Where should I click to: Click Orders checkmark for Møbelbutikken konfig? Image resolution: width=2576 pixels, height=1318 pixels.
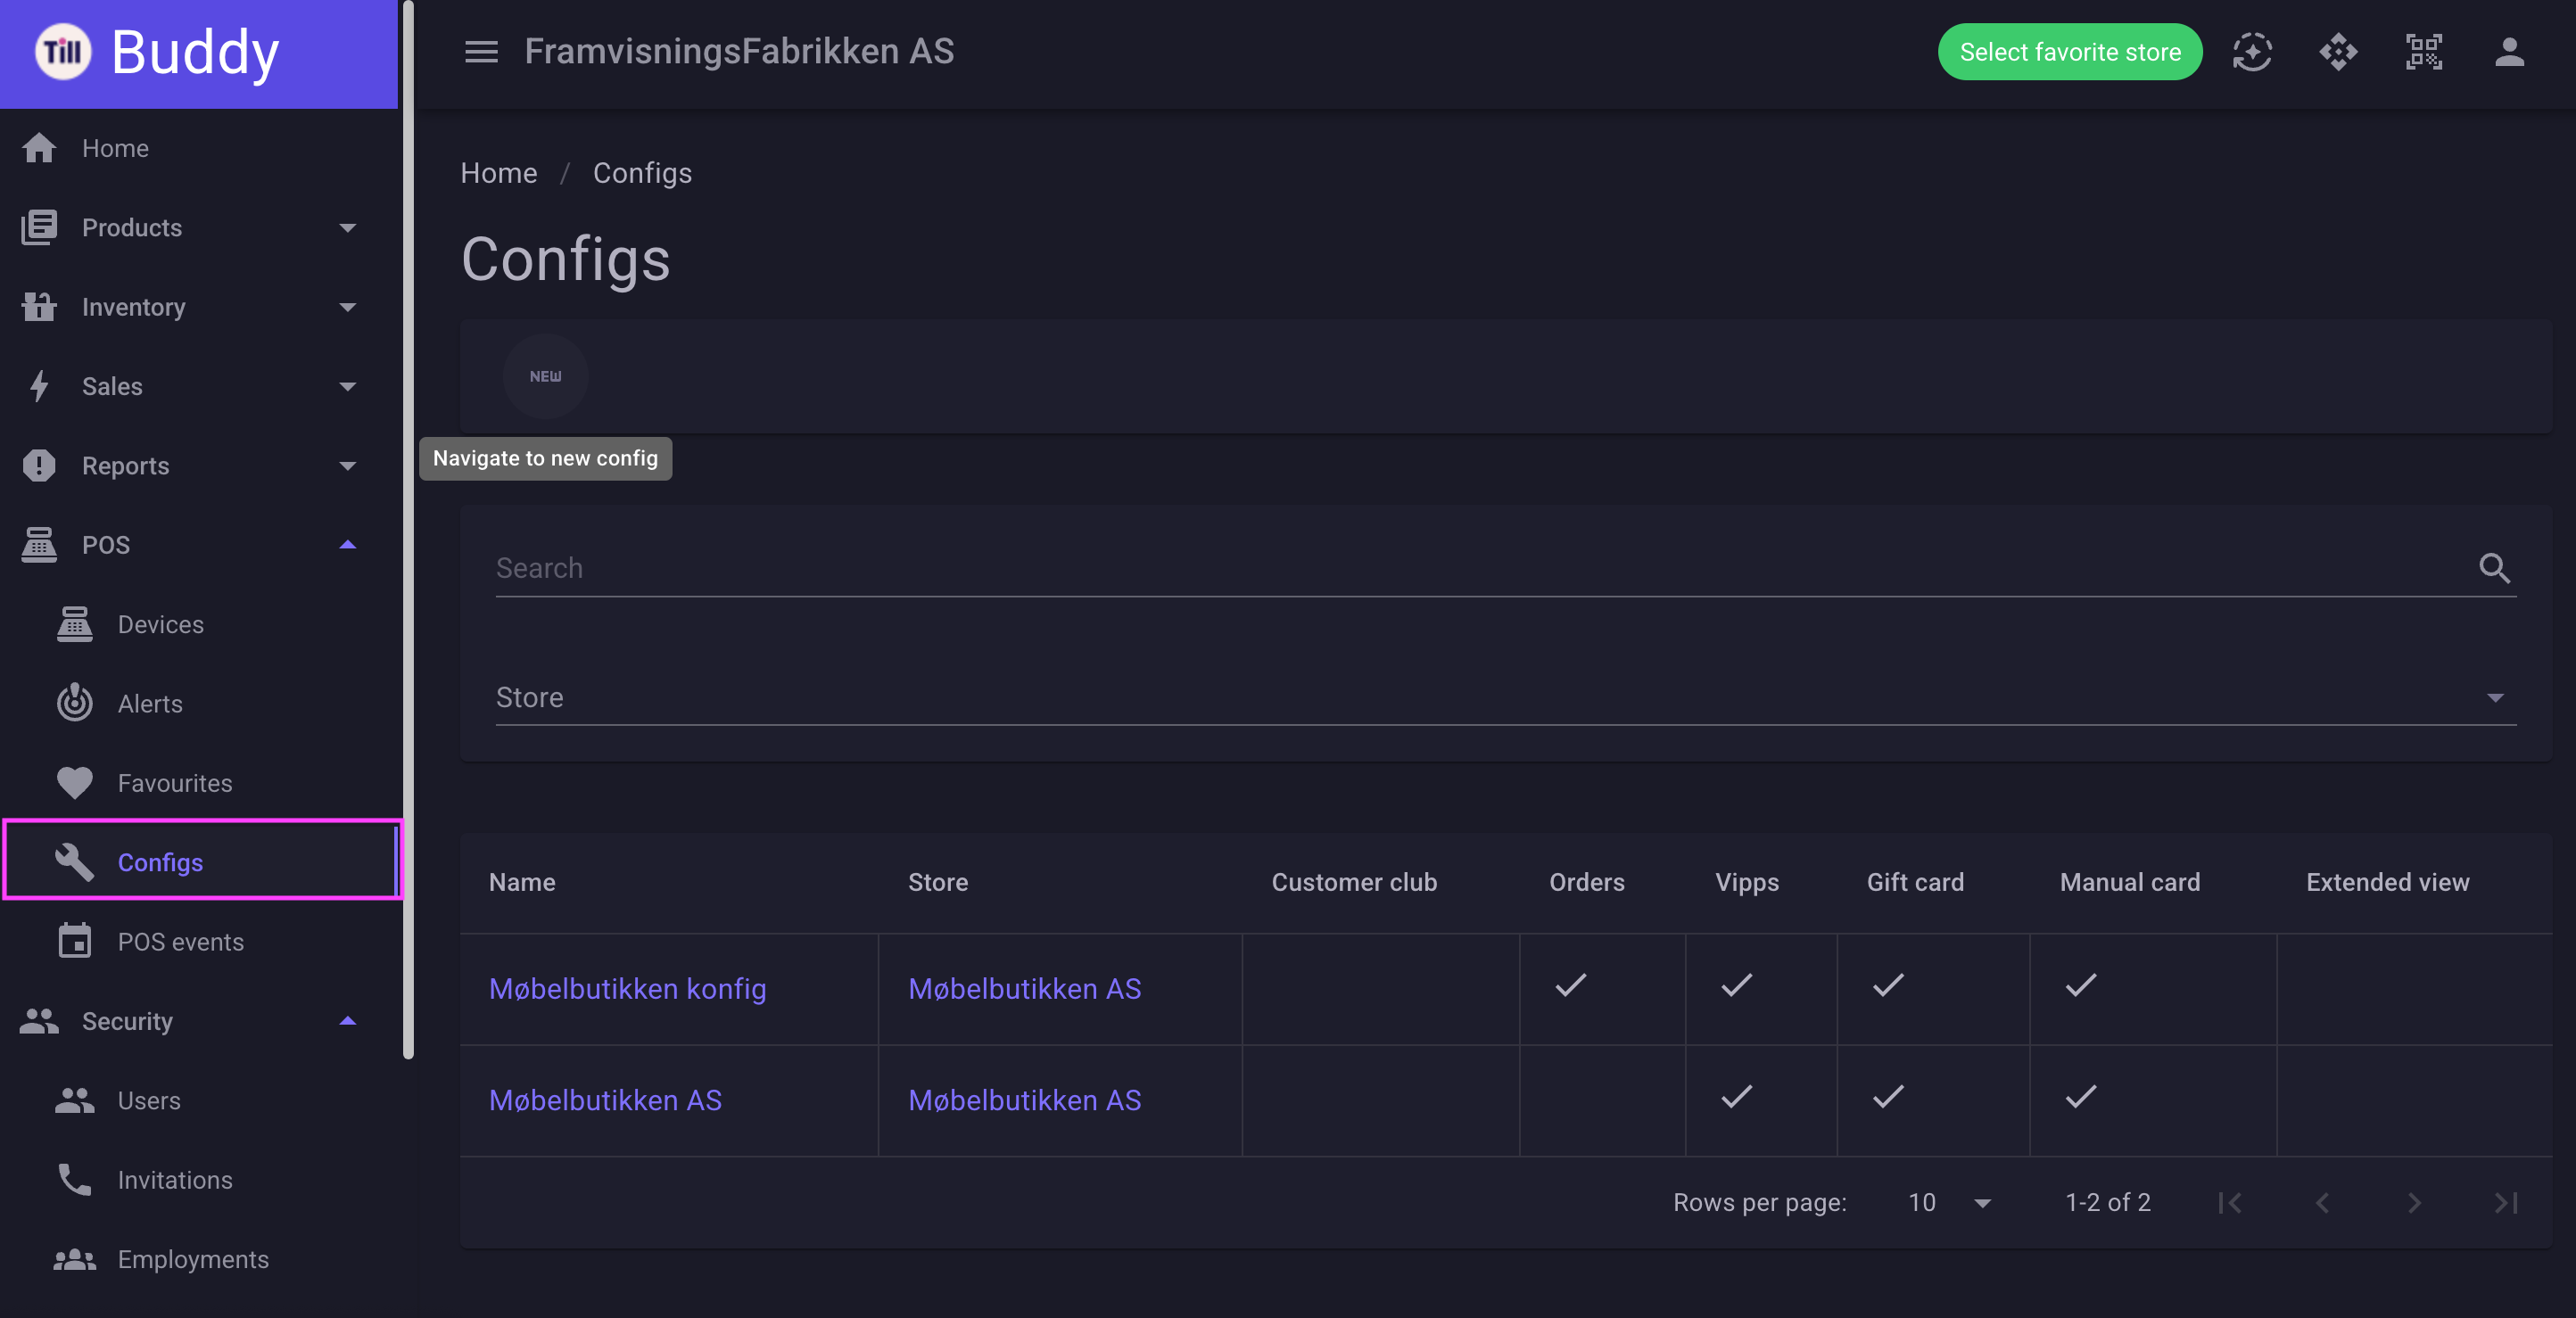1571,986
